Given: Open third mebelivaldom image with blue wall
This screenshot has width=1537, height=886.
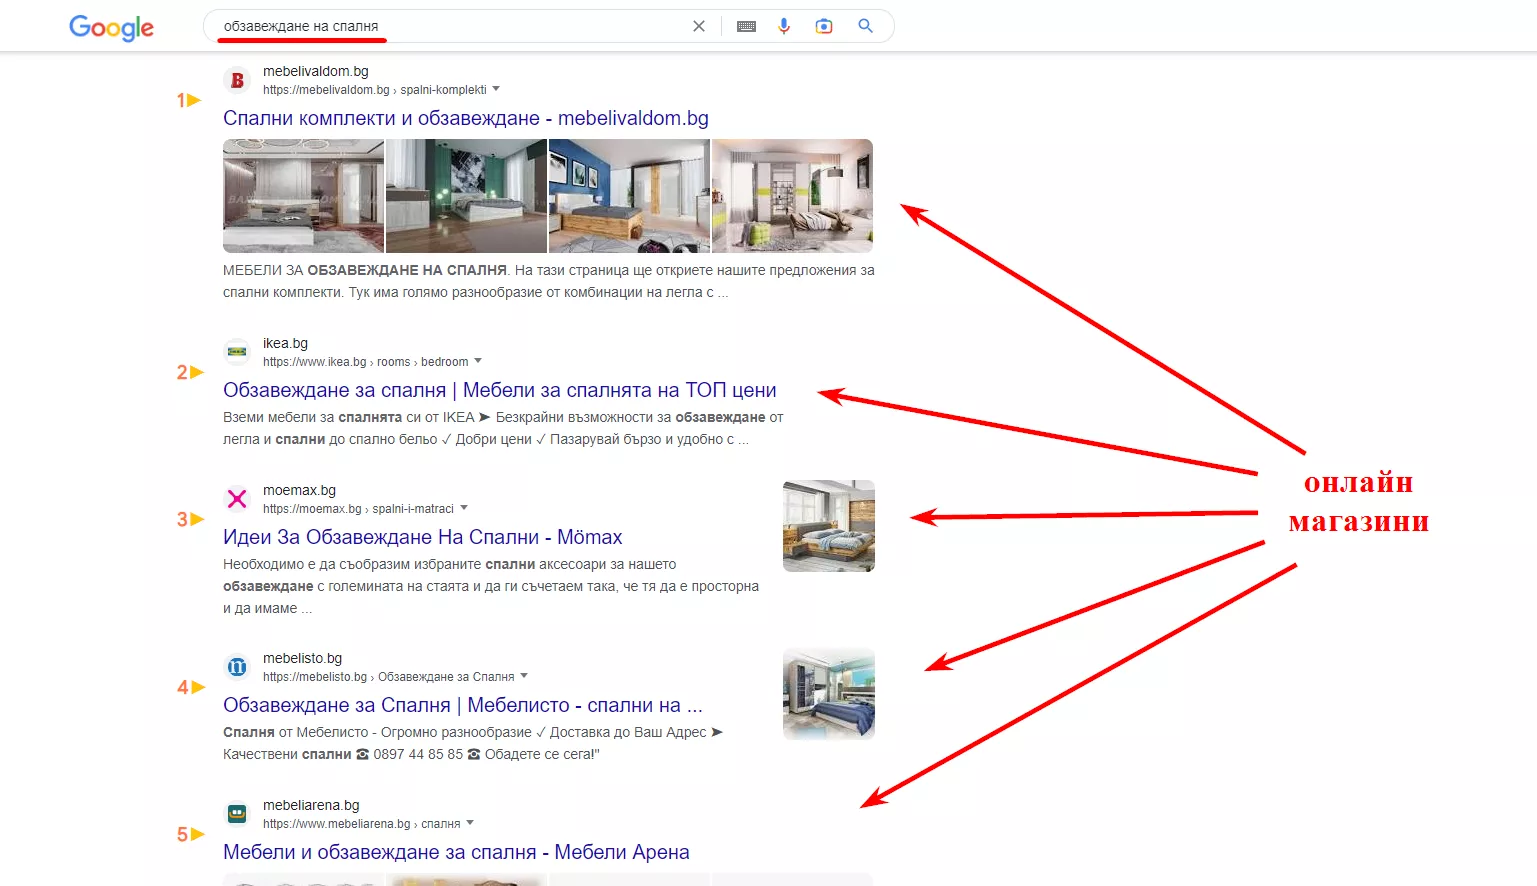Looking at the screenshot, I should coord(629,196).
